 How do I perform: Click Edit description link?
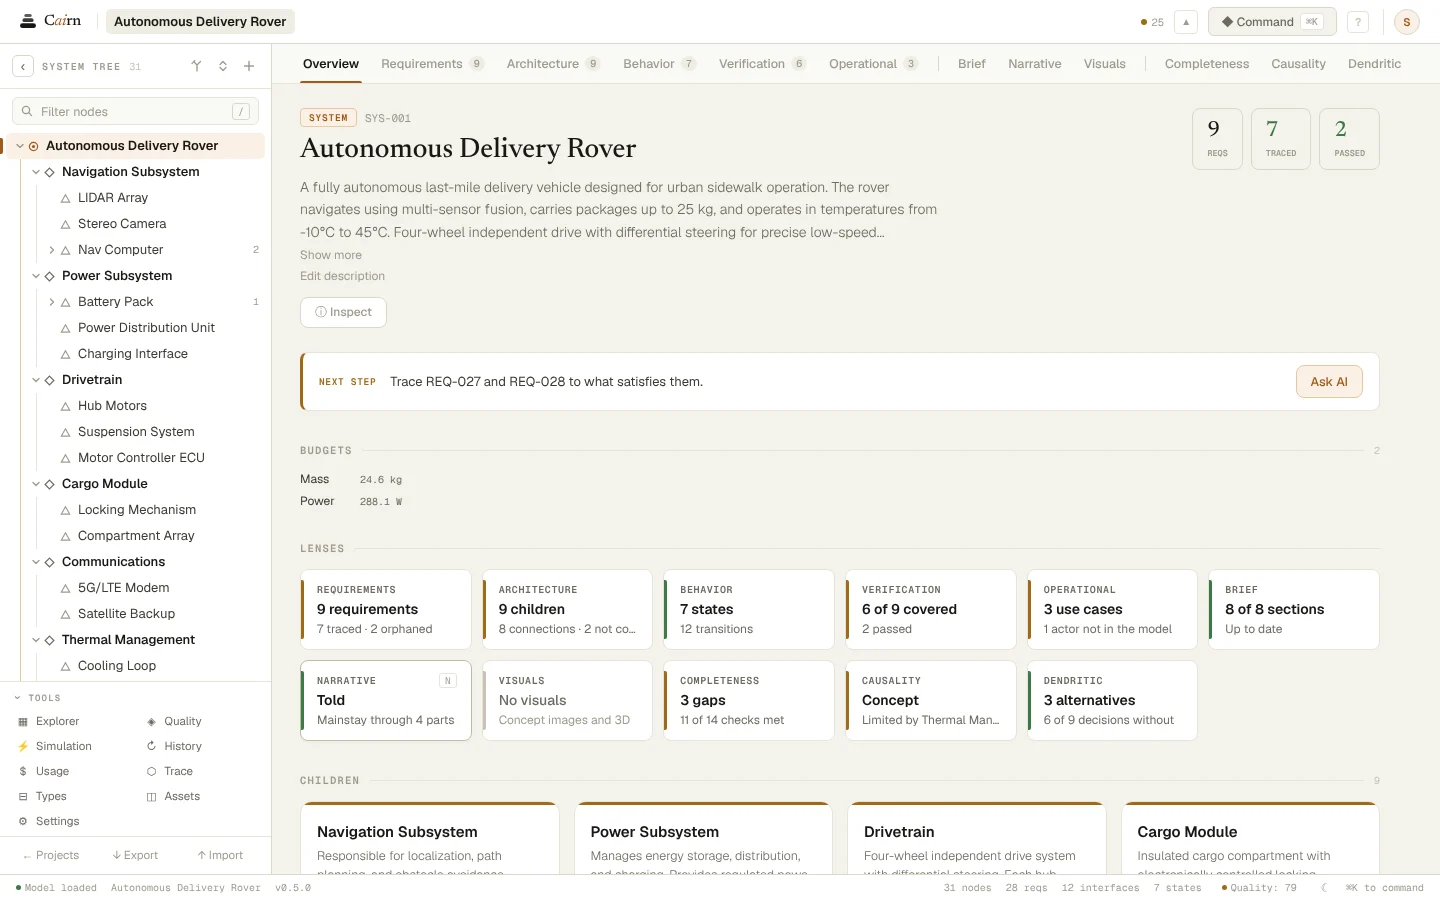click(342, 276)
